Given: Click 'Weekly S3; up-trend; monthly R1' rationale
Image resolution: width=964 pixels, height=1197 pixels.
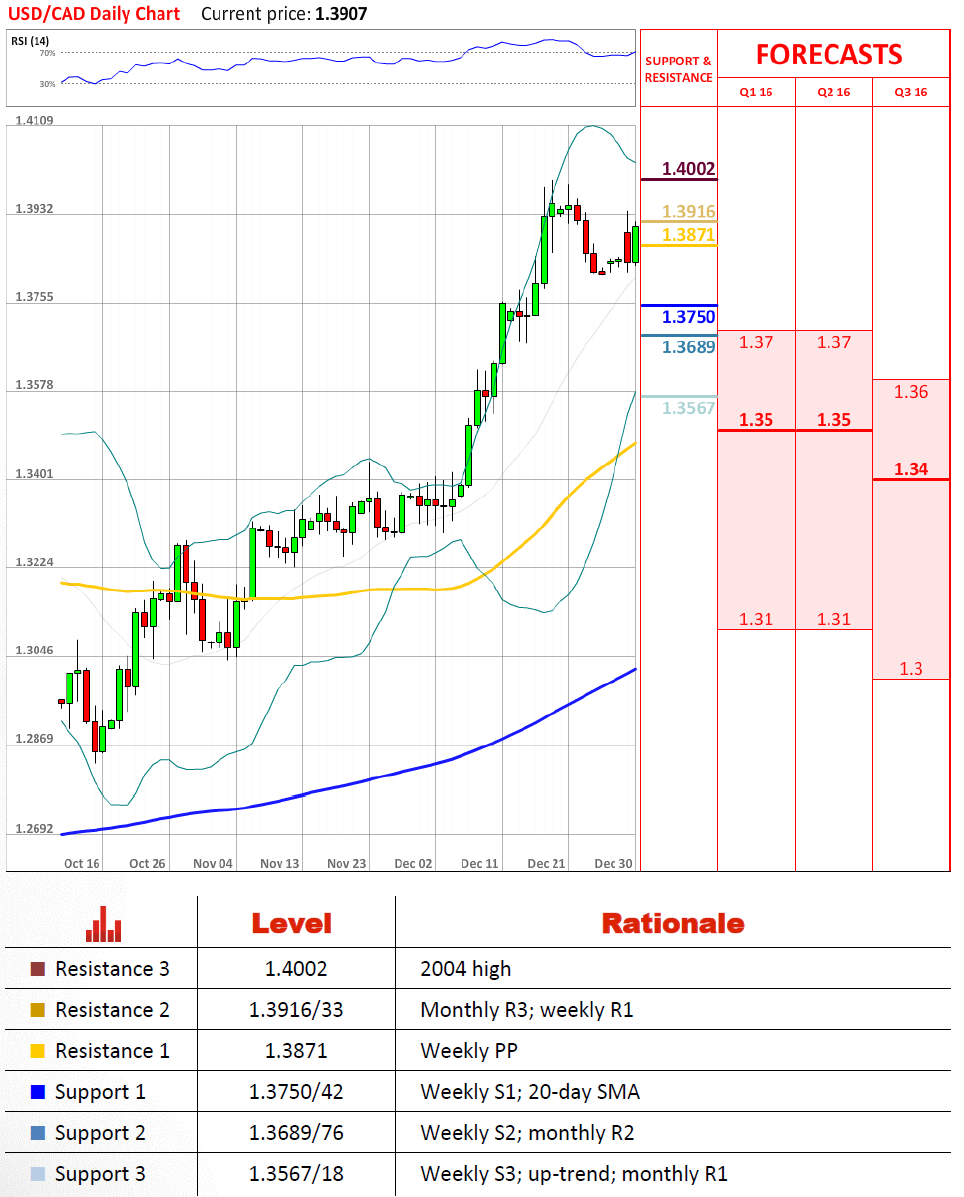Looking at the screenshot, I should coord(574,1174).
